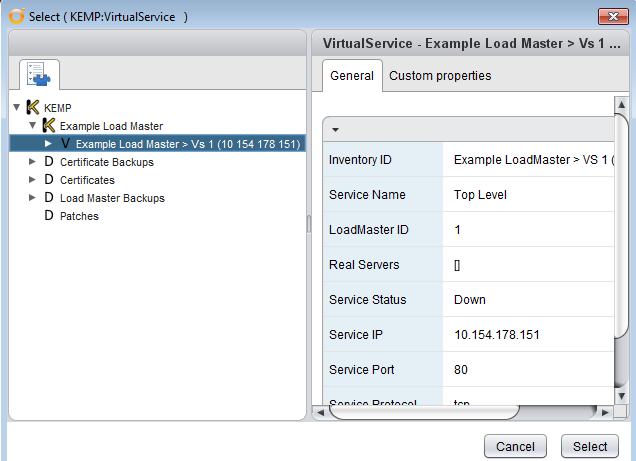Expand the Certificate Backups folder
Viewport: 636px width, 461px height.
(x=32, y=161)
